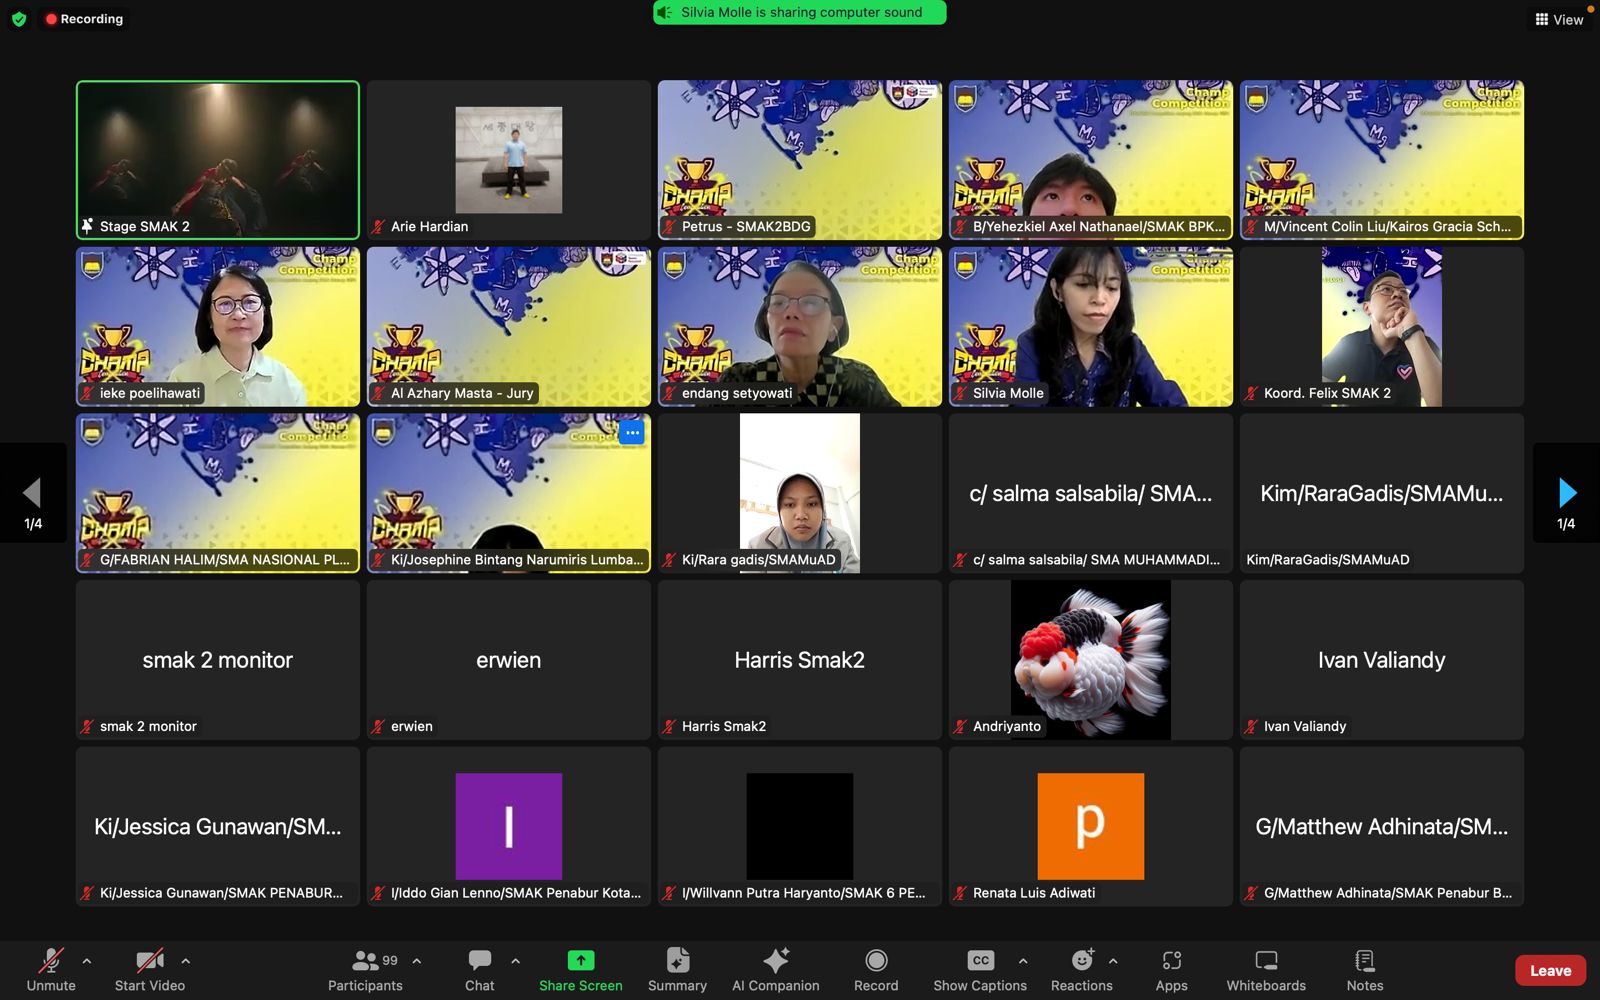Go to next gallery page arrow
The image size is (1600, 1000).
point(1566,493)
